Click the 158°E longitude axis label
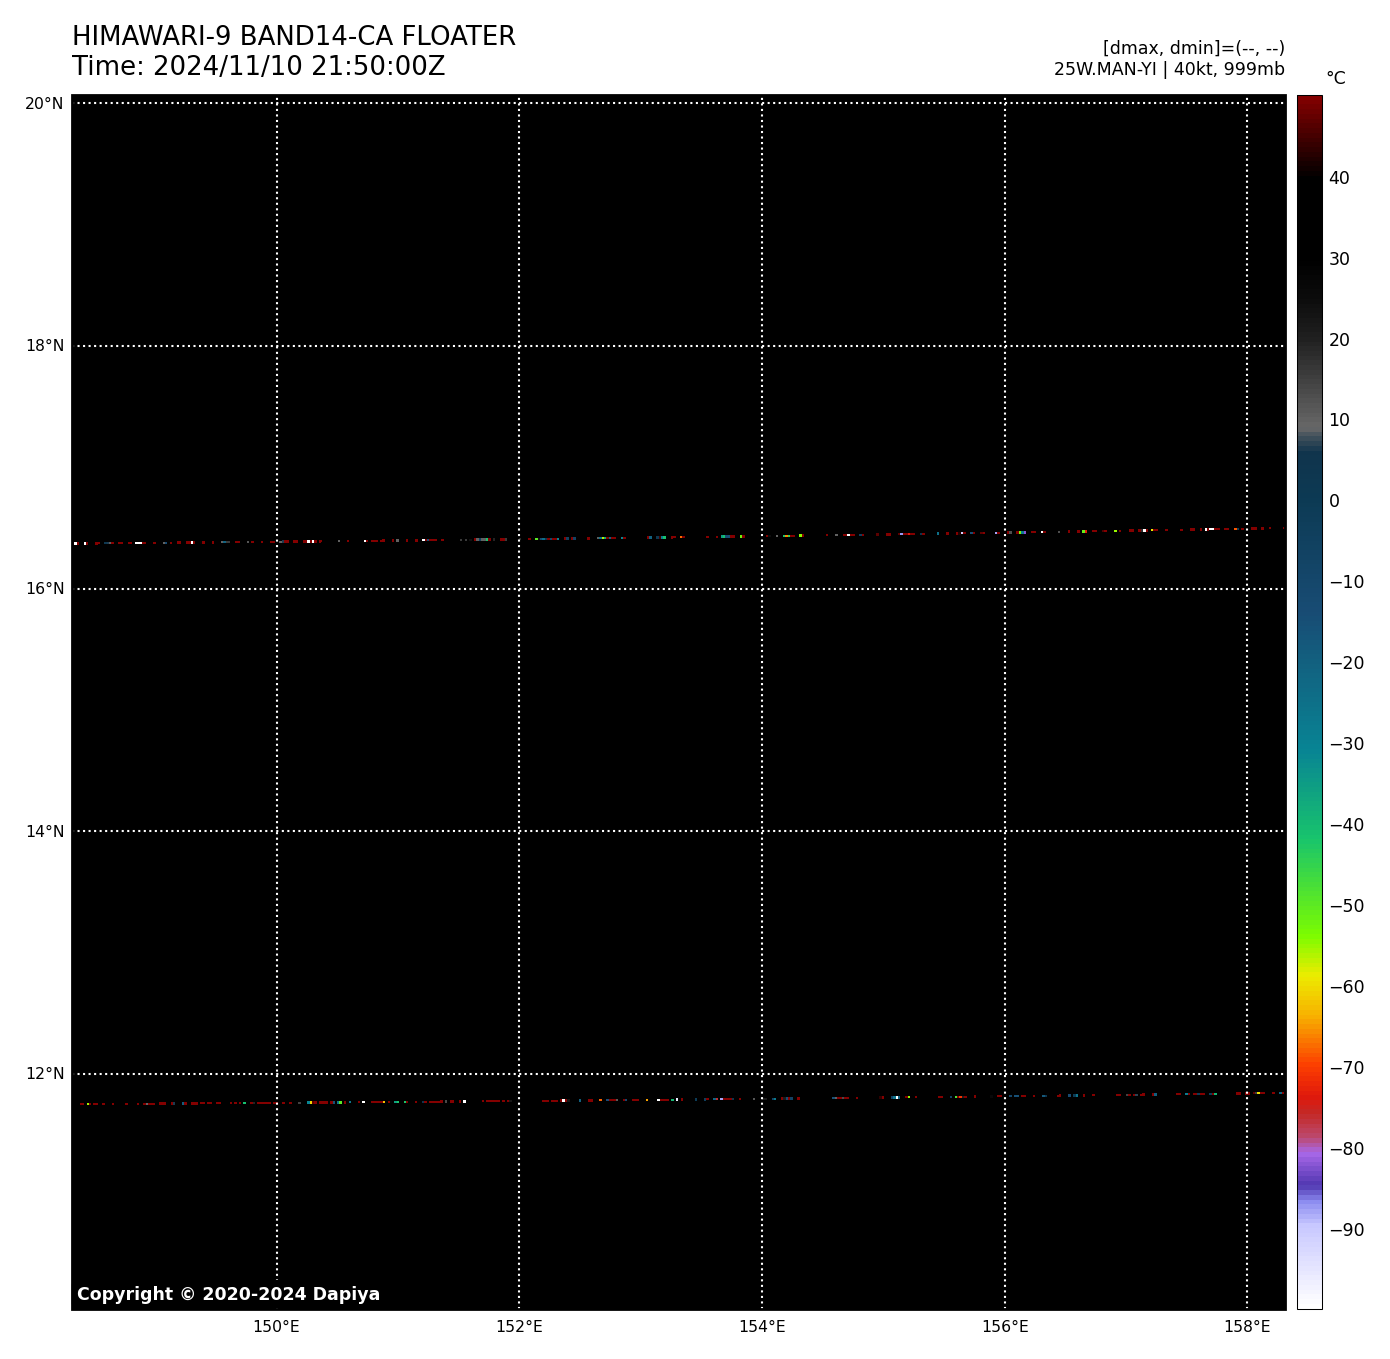1390x1359 pixels. point(1247,1327)
